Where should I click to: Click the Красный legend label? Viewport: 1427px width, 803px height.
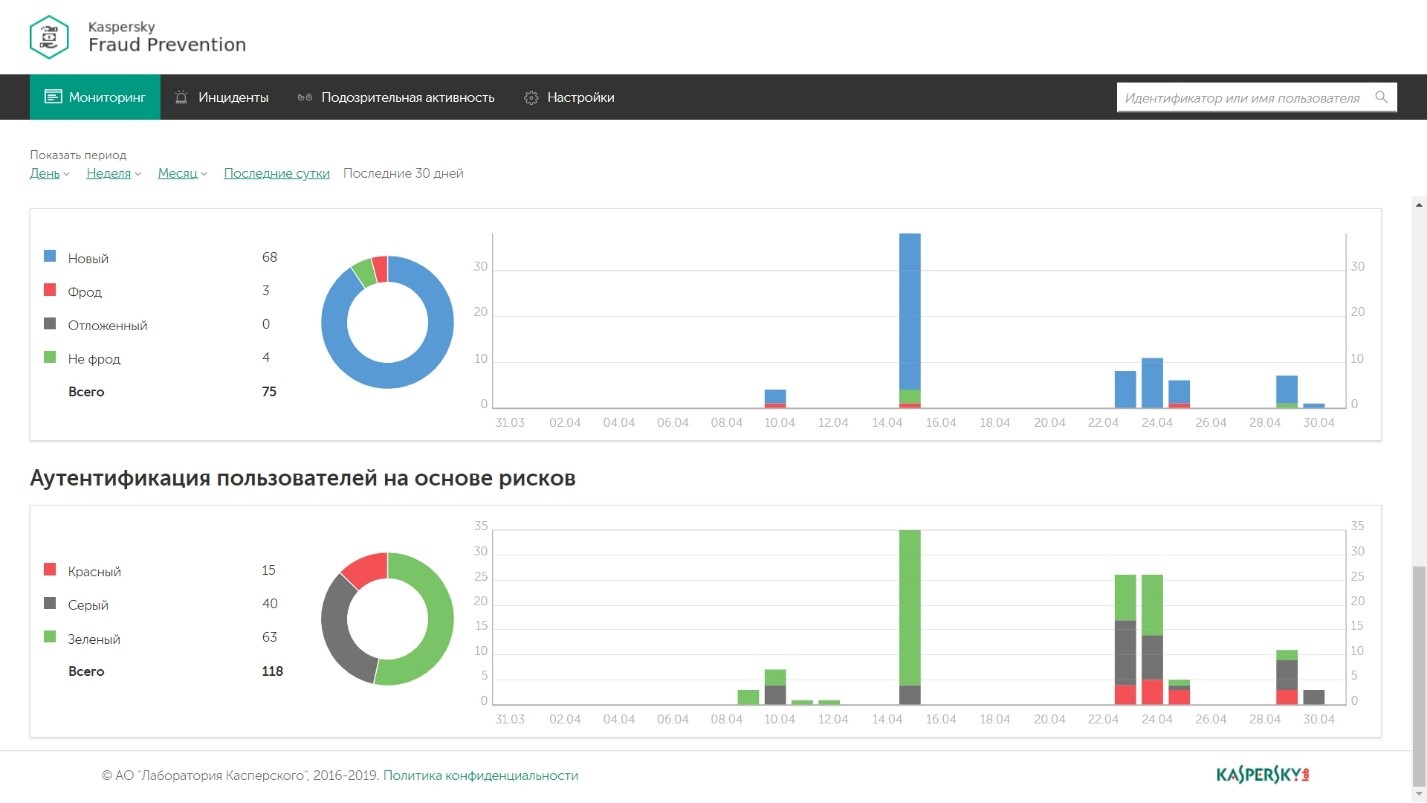click(x=94, y=571)
